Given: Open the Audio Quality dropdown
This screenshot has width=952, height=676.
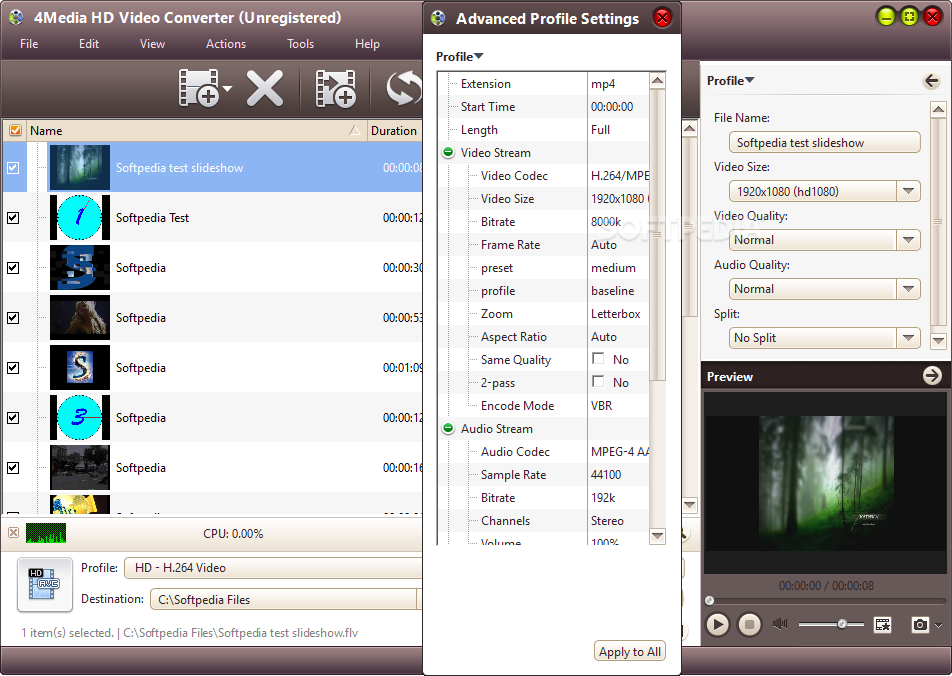Looking at the screenshot, I should (908, 289).
